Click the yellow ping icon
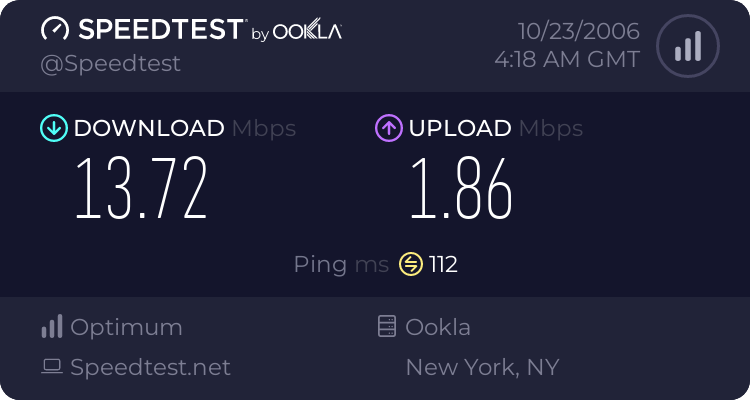This screenshot has height=400, width=750. tap(410, 264)
